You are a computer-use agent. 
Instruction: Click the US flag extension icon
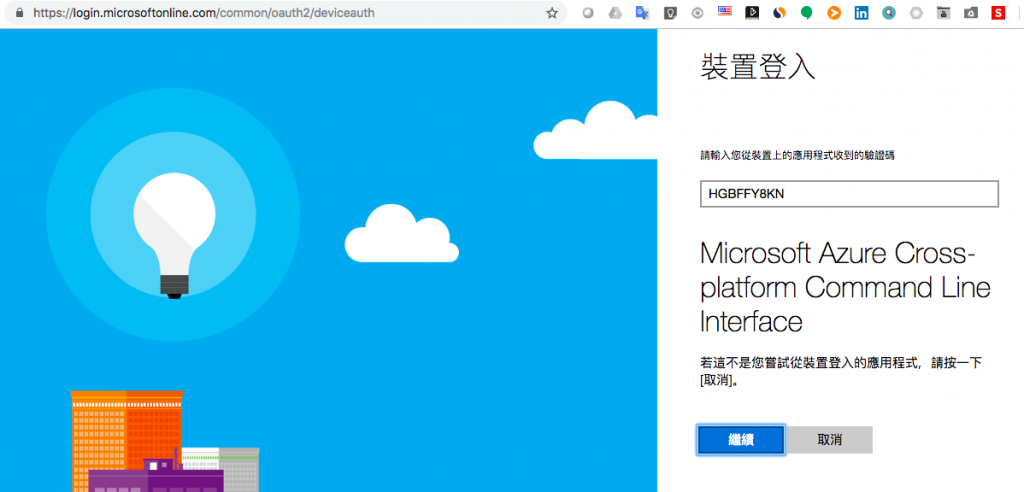tap(725, 11)
